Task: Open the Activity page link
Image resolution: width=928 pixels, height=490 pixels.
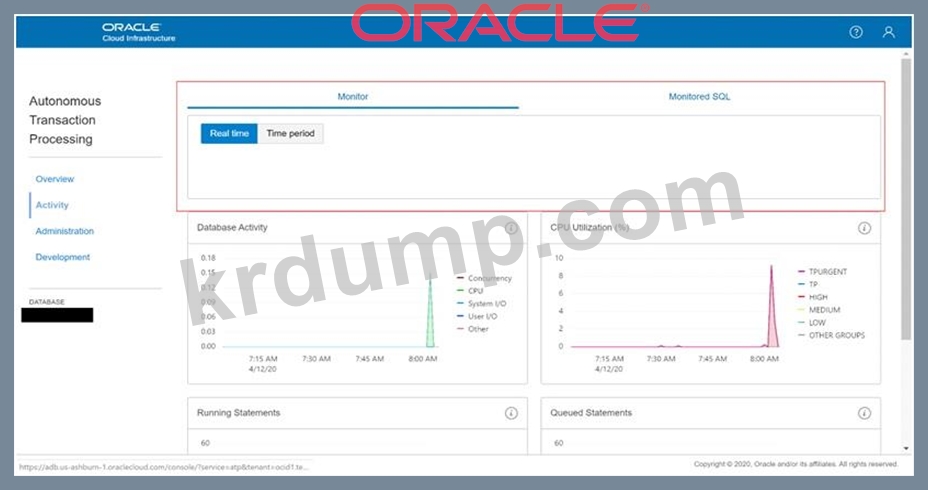Action: coord(52,205)
